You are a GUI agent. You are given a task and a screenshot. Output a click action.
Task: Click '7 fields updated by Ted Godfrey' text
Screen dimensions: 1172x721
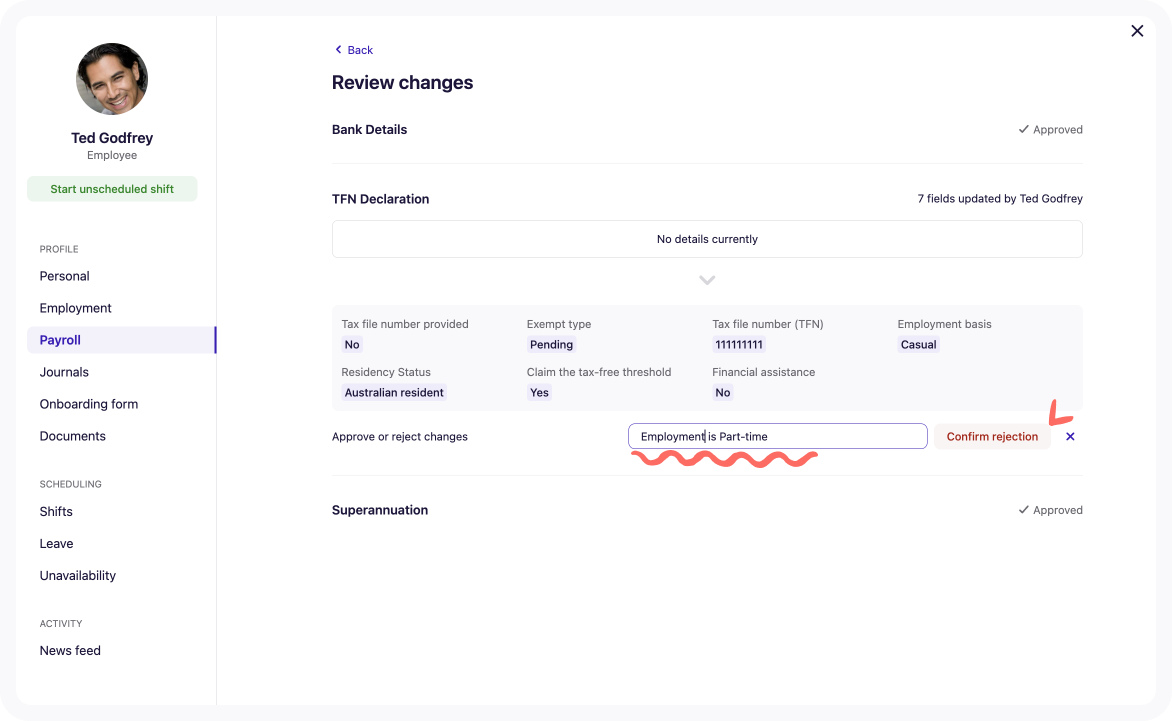pos(1000,199)
